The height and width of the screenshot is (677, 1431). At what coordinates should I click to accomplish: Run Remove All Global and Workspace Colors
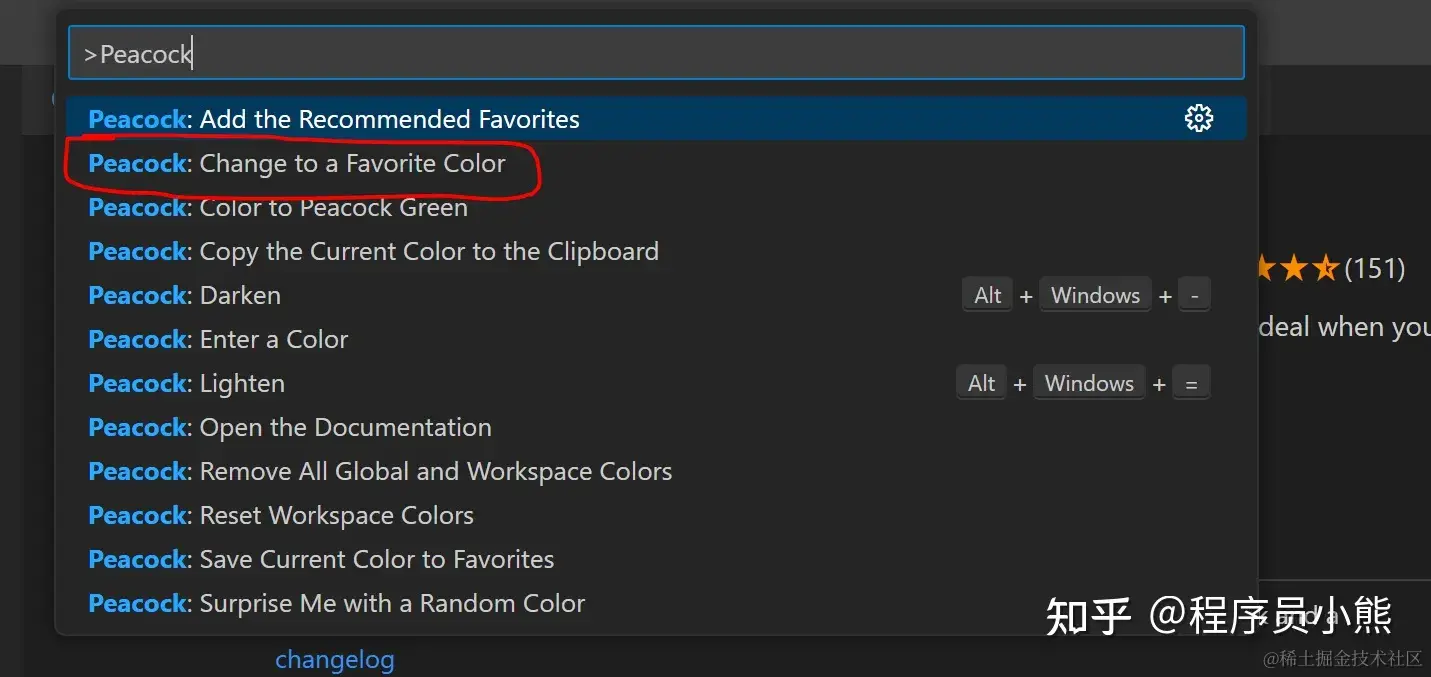point(656,471)
